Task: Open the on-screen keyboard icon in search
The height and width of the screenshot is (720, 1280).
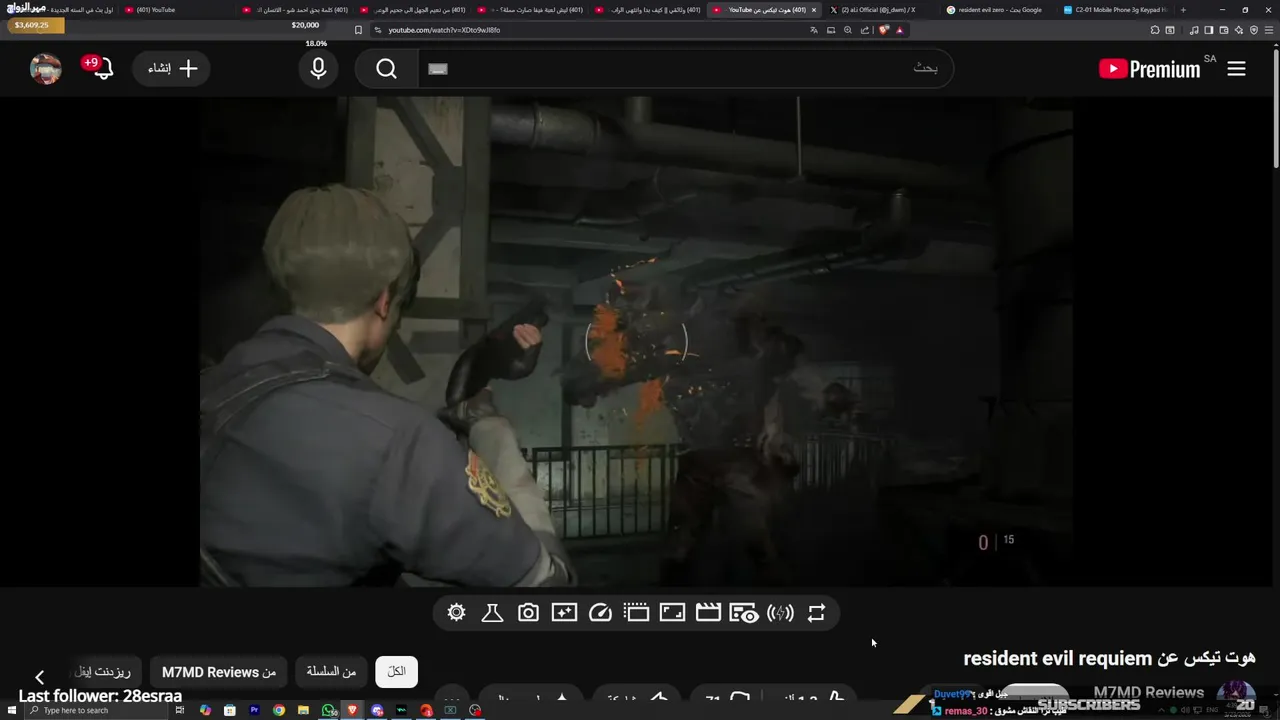Action: [x=438, y=69]
